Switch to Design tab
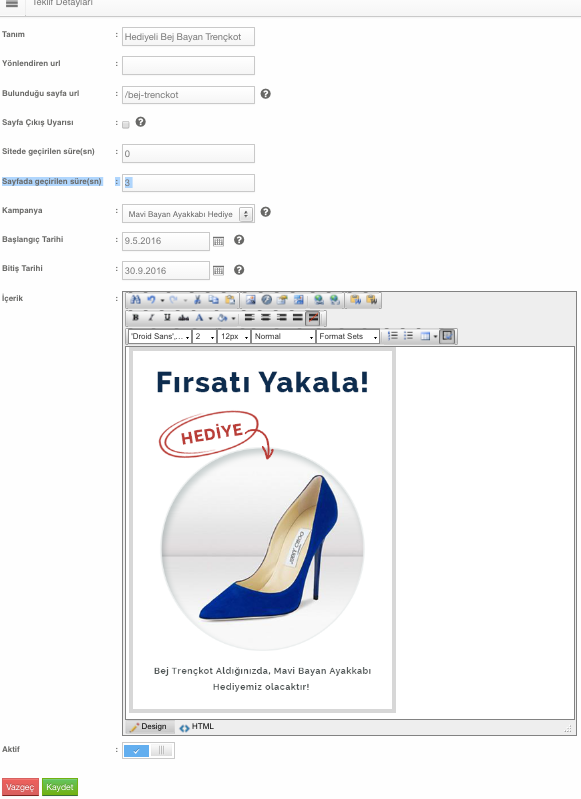 tap(149, 727)
